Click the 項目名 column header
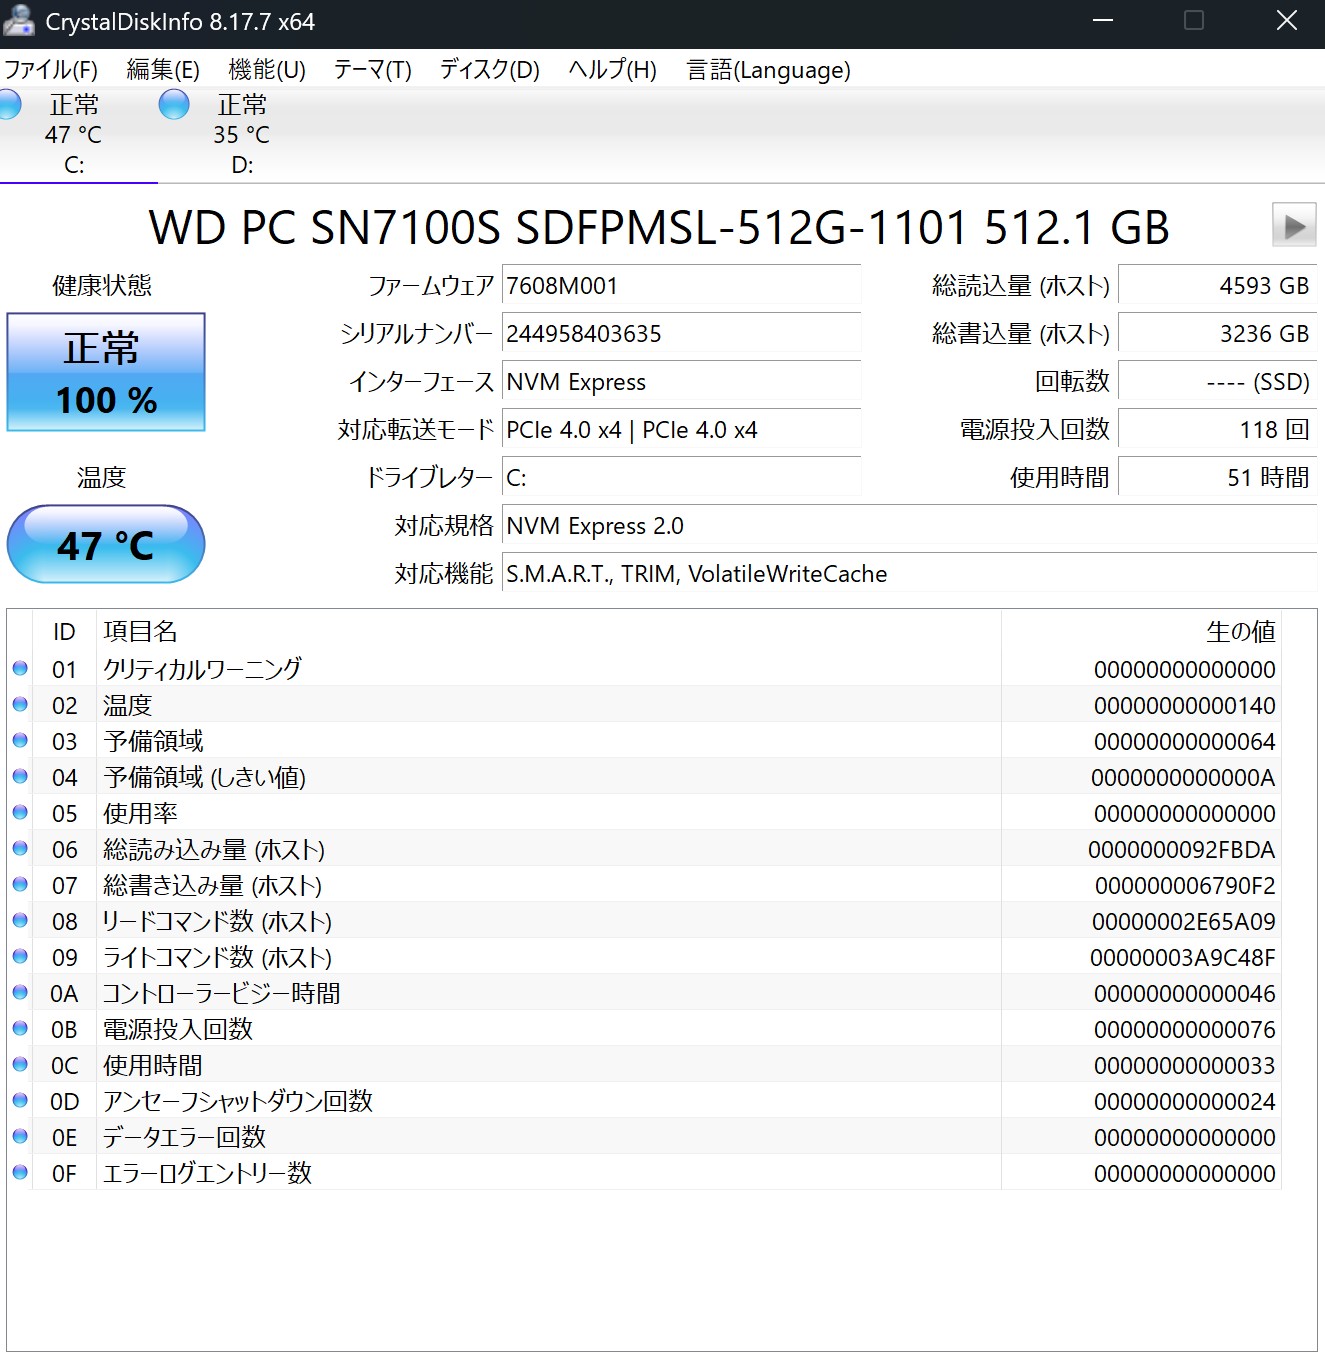 [549, 632]
